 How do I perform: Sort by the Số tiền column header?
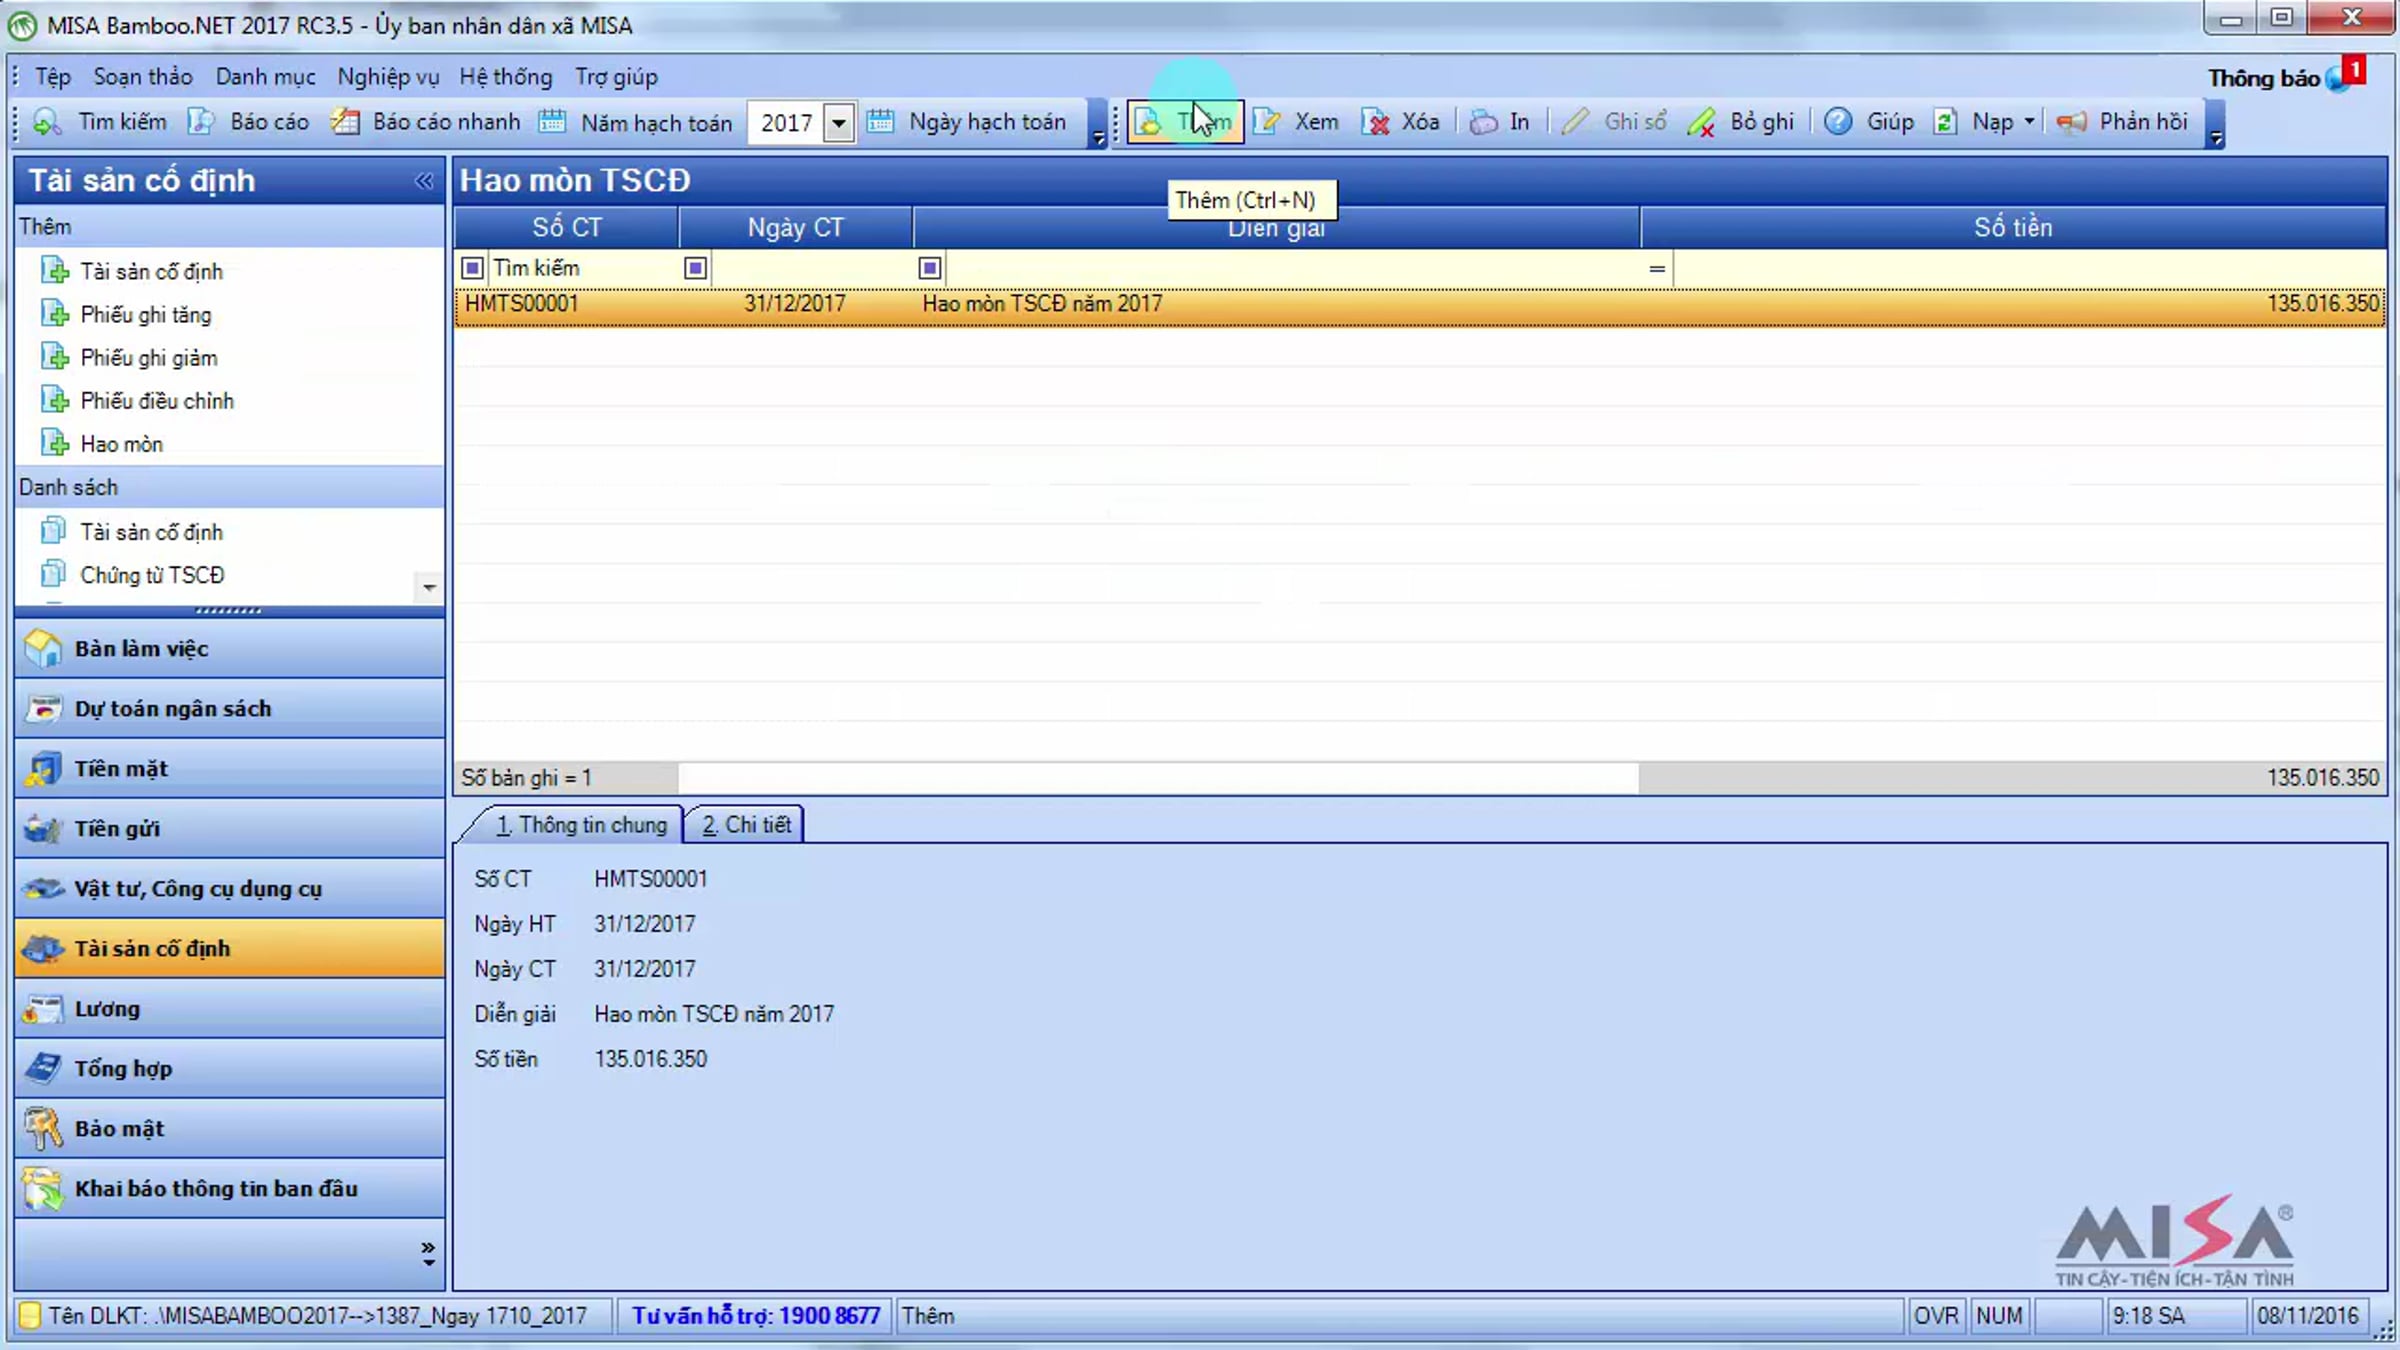tap(2013, 227)
